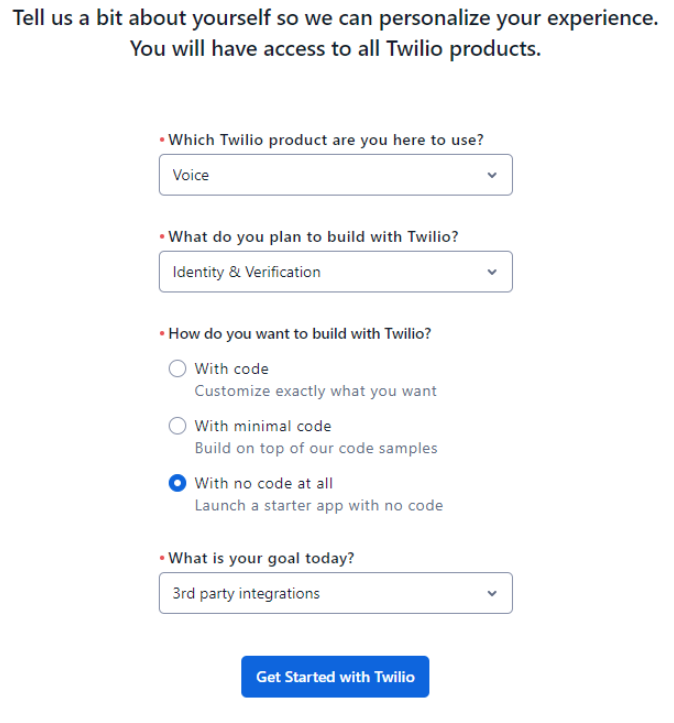This screenshot has width=674, height=723.
Task: Select the With code radio button
Action: click(177, 369)
